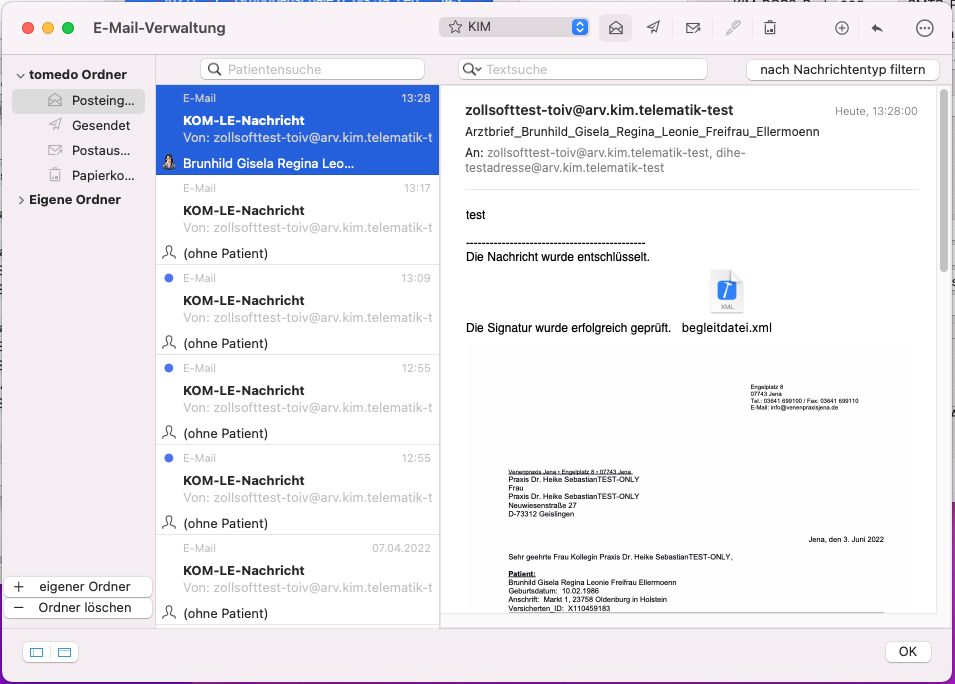Select the Postausgang folder
955x684 pixels.
tap(79, 150)
